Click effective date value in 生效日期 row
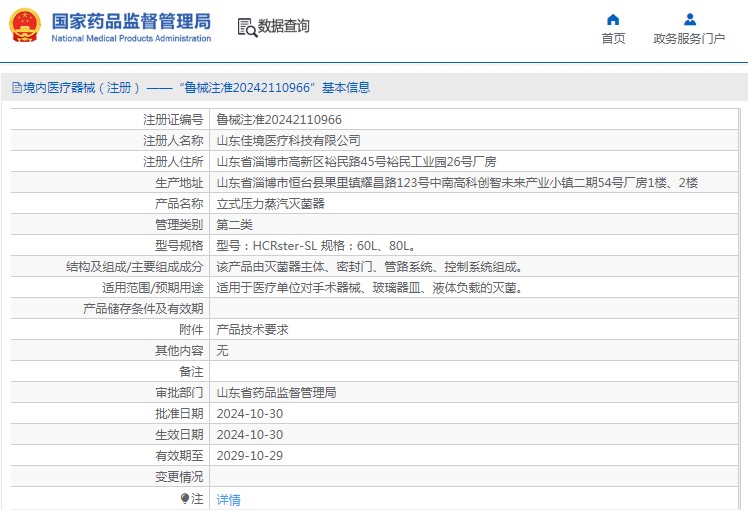 [x=249, y=434]
